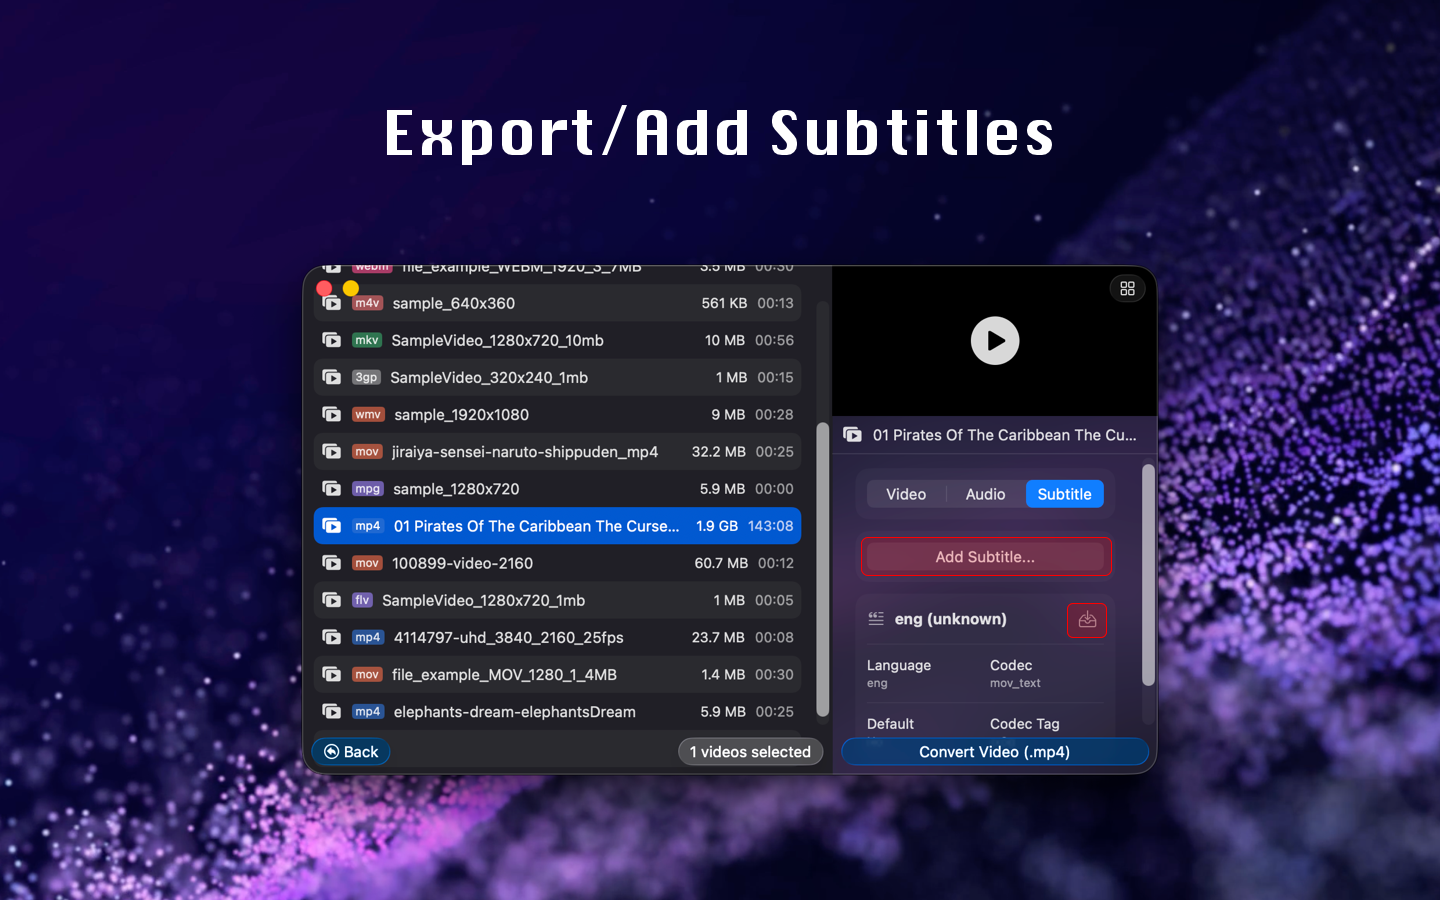Switch to the Audio tab

click(985, 494)
